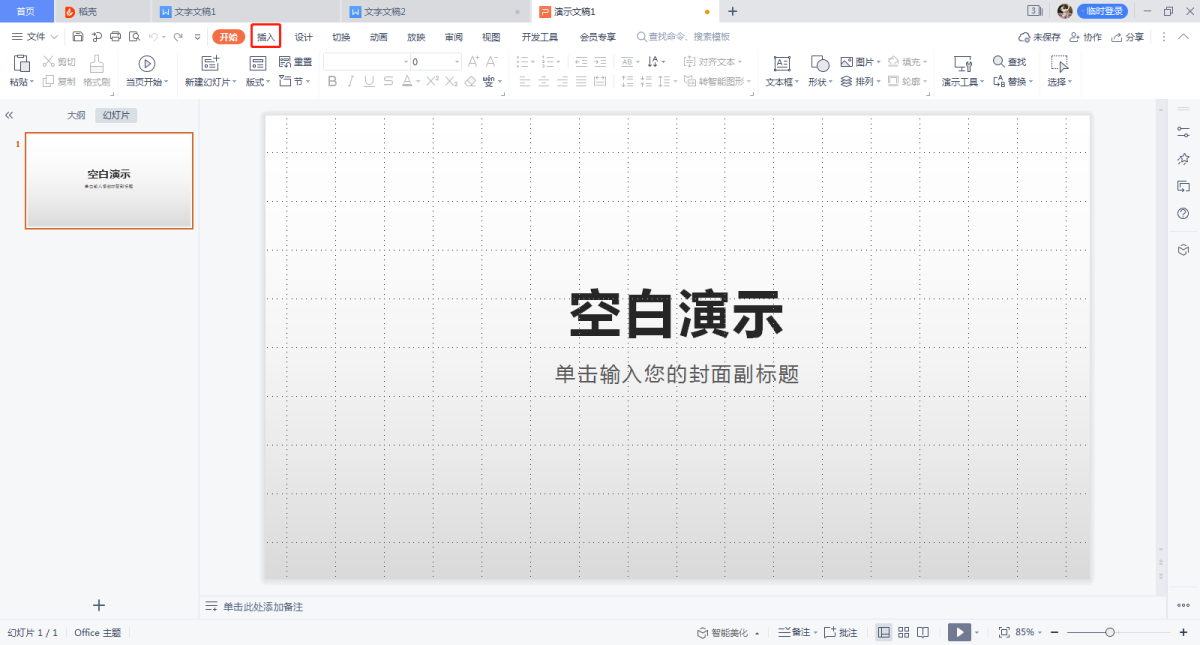The width and height of the screenshot is (1200, 645).
Task: Open the Insert (插入) ribbon tab
Action: (x=266, y=37)
